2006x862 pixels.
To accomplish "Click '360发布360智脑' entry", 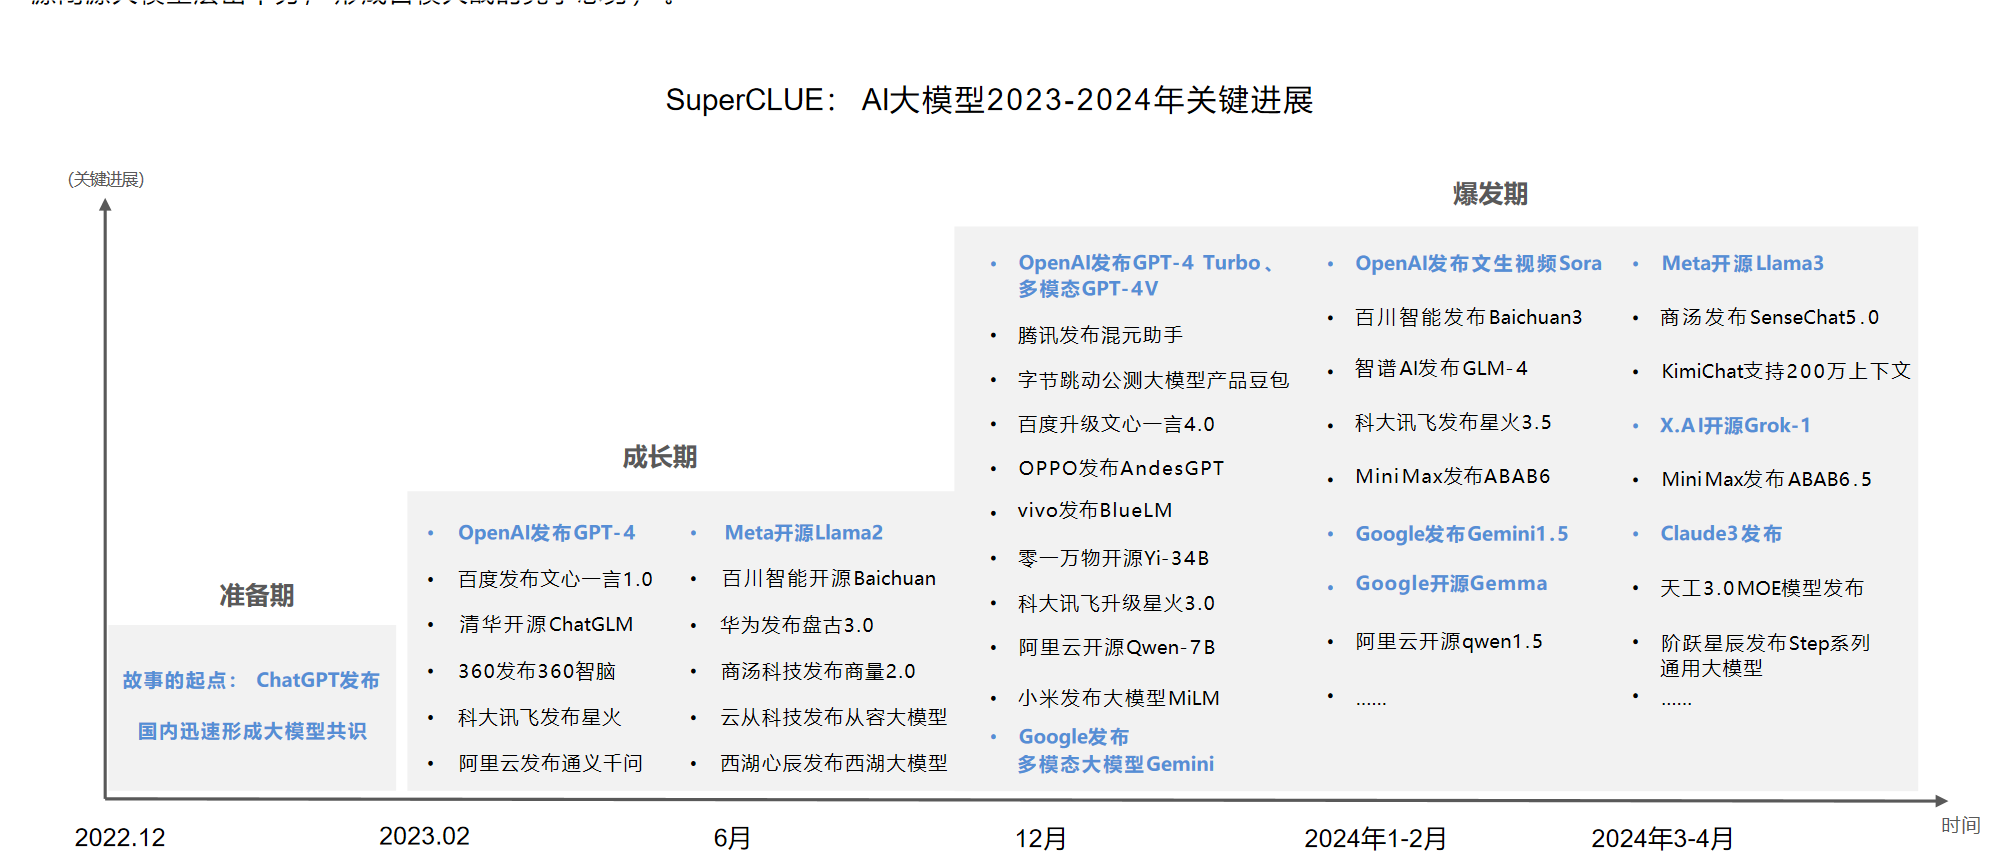I will coord(537,671).
